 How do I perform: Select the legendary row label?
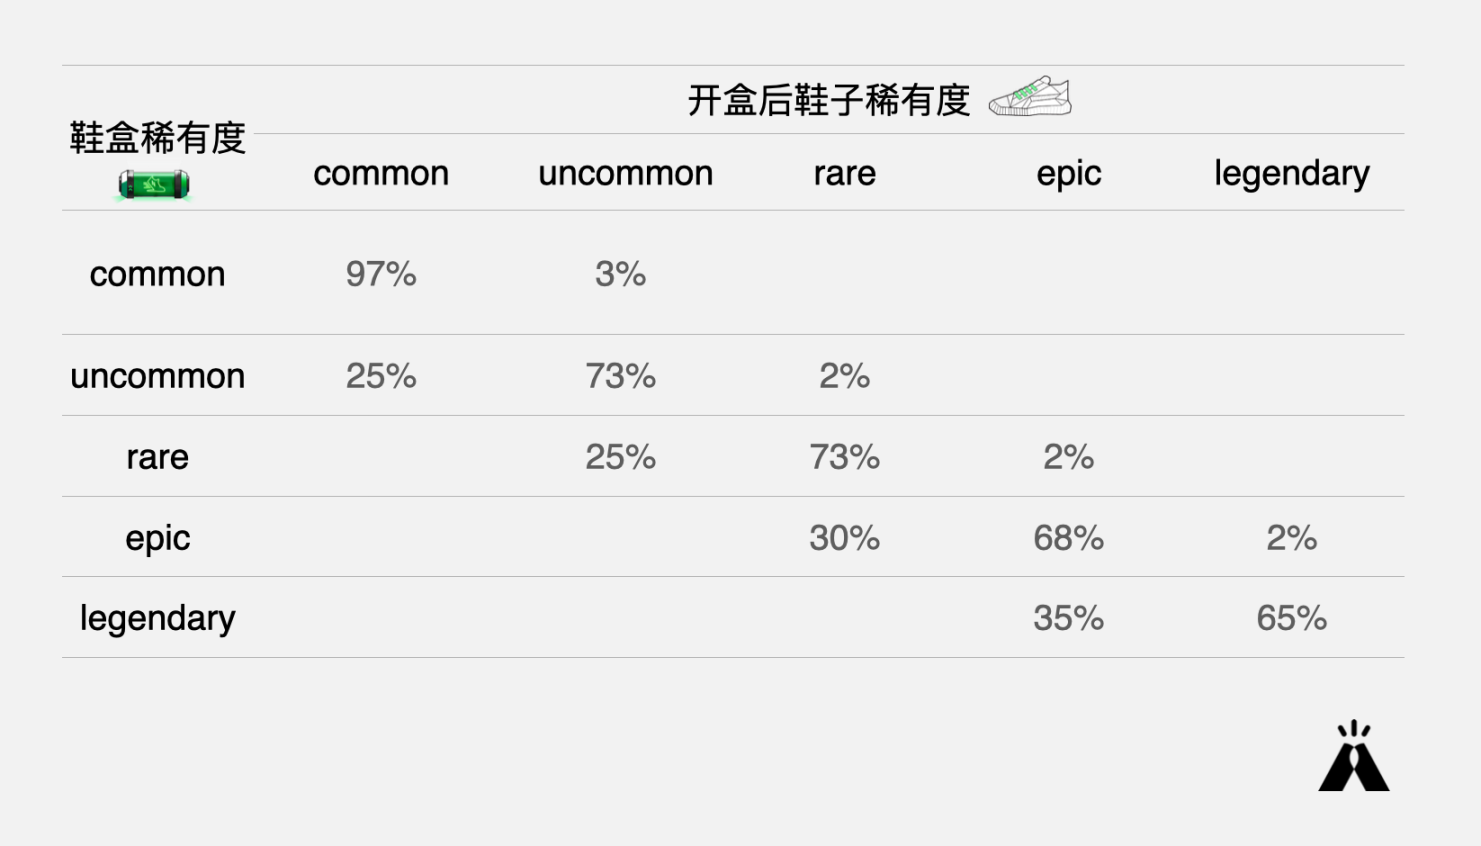point(157,618)
